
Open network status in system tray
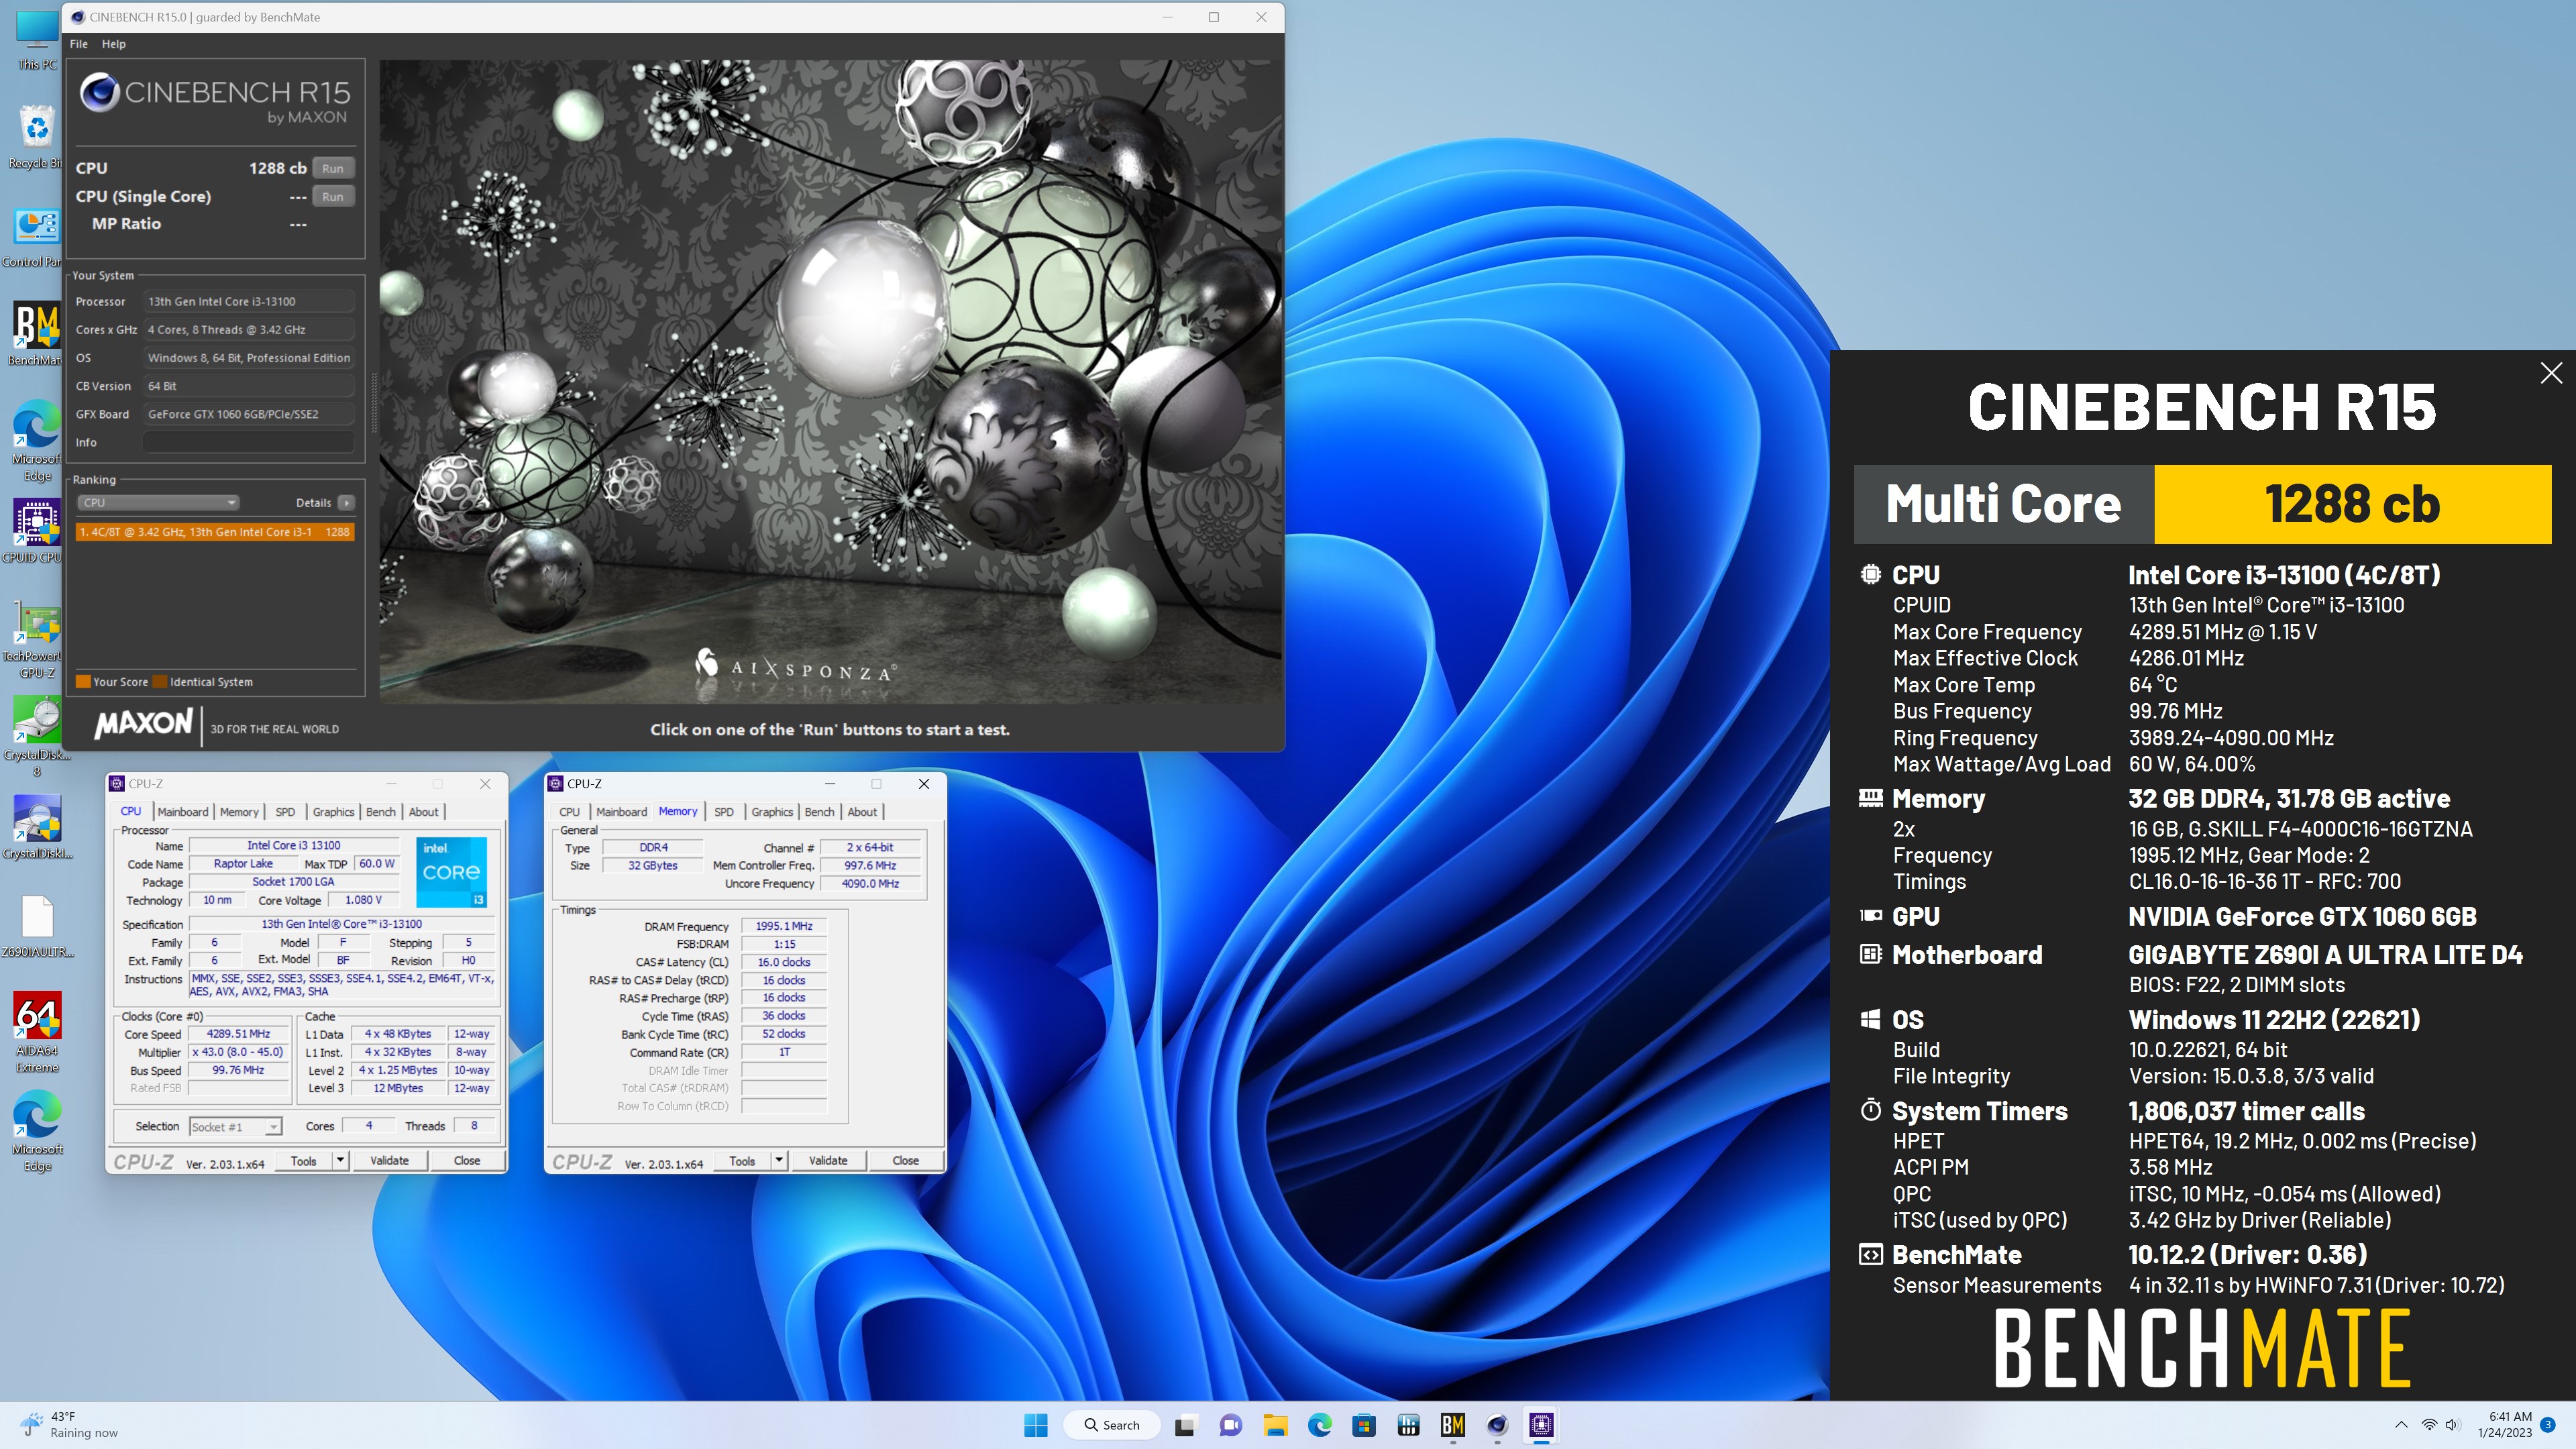click(x=2429, y=1425)
